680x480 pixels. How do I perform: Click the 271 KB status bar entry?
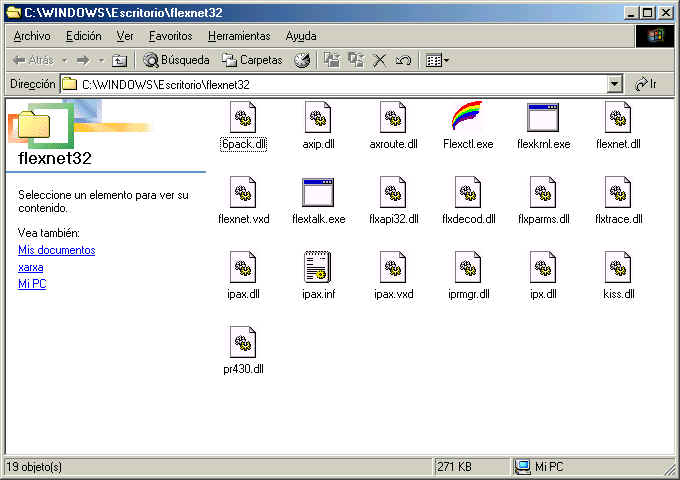pos(454,467)
